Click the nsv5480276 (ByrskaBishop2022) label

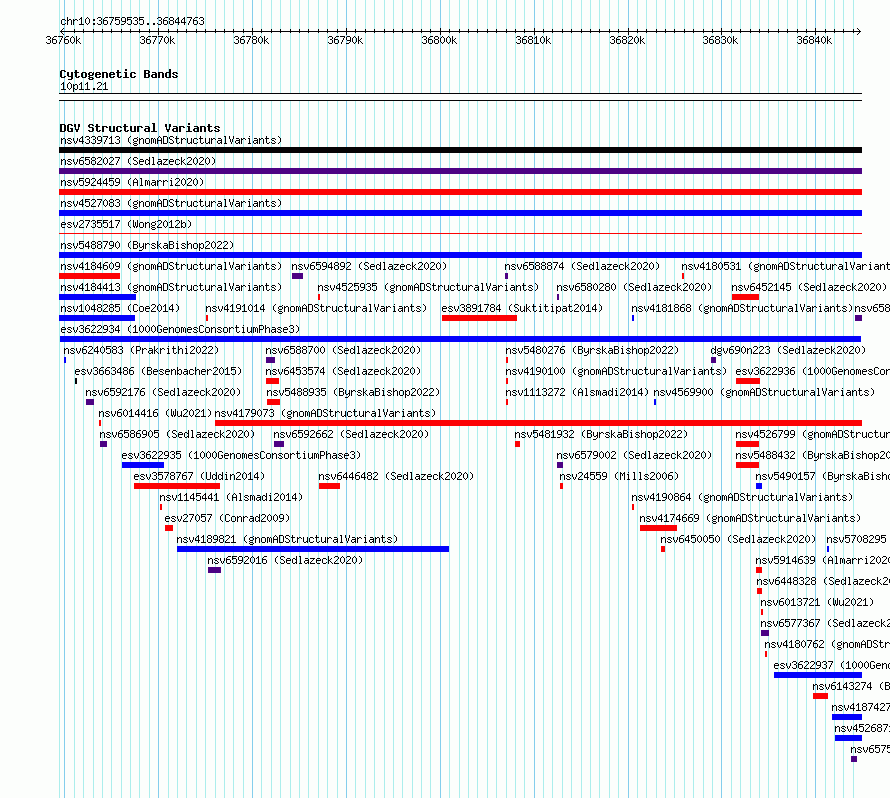click(x=592, y=350)
